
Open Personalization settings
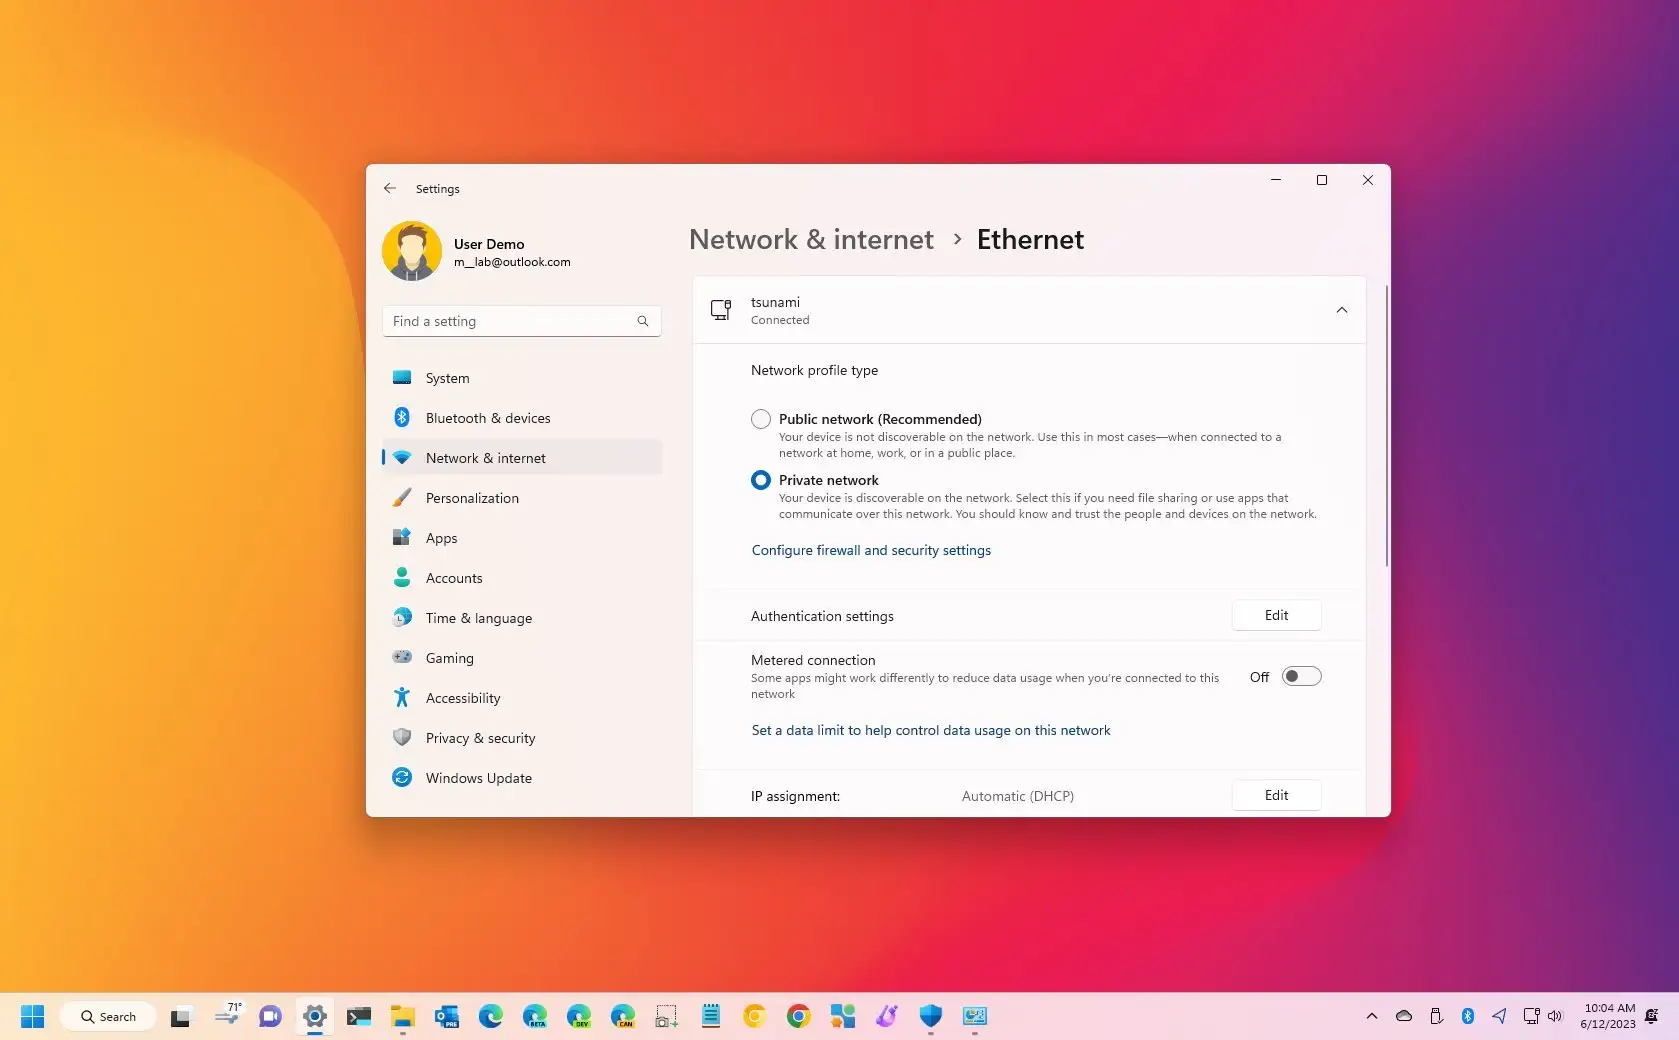coord(472,498)
